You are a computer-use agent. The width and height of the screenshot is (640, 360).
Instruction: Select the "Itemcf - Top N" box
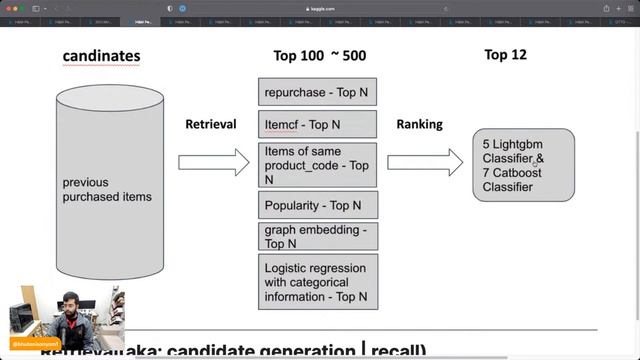pyautogui.click(x=317, y=124)
